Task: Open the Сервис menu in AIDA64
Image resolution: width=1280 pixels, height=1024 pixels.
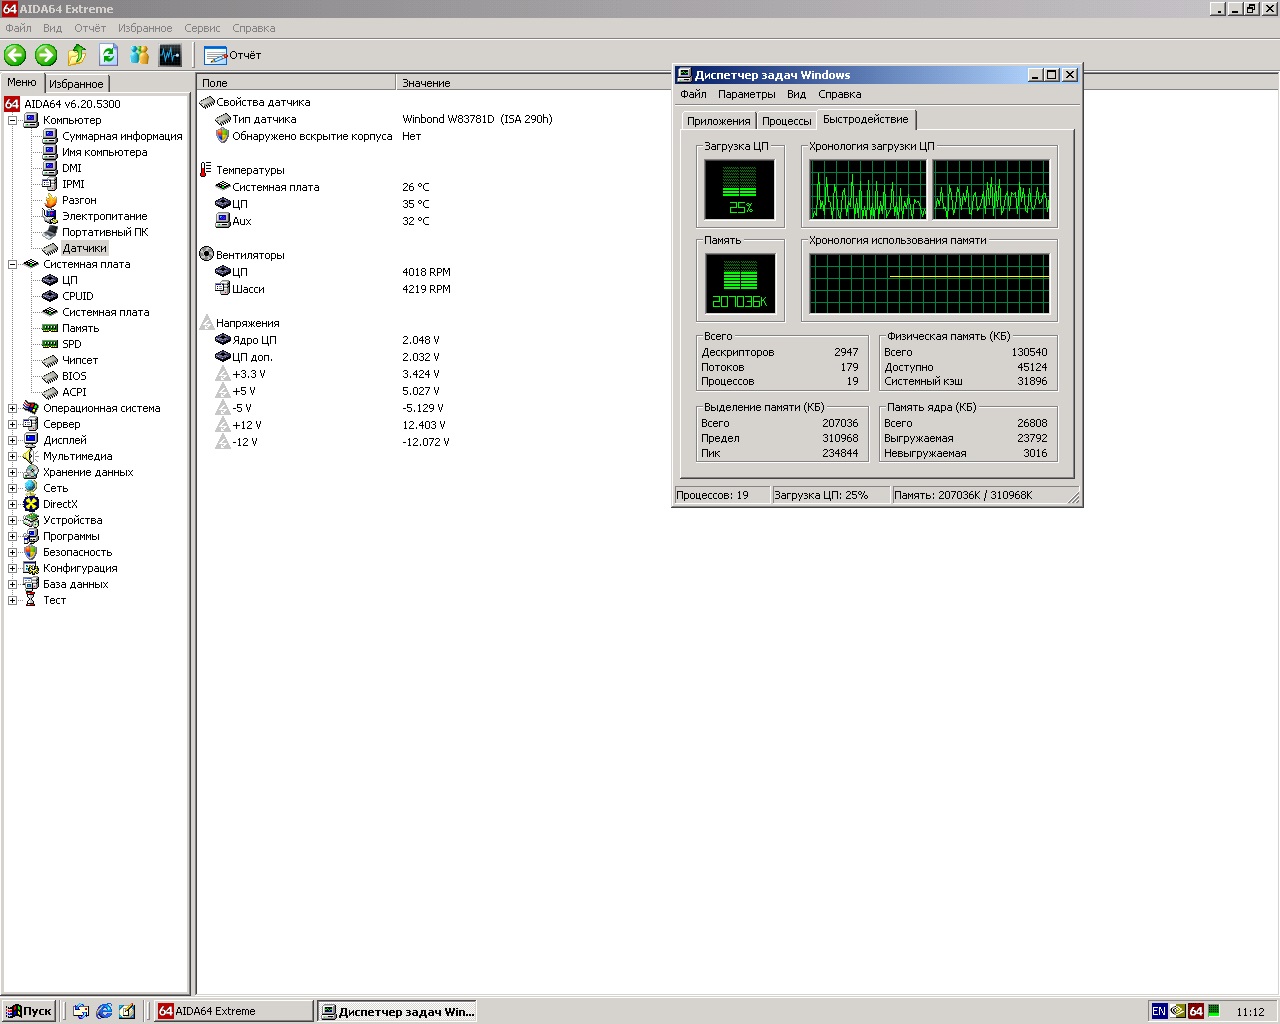Action: pos(202,28)
